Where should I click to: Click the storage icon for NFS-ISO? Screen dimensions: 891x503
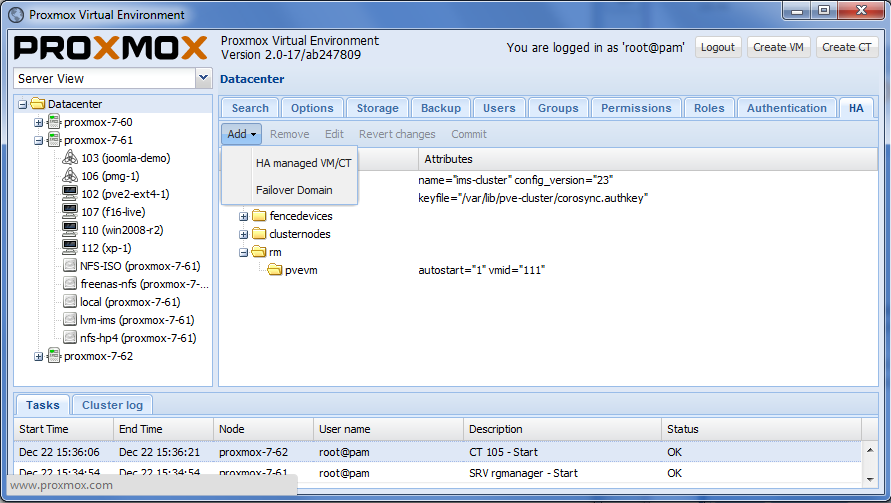[70, 265]
